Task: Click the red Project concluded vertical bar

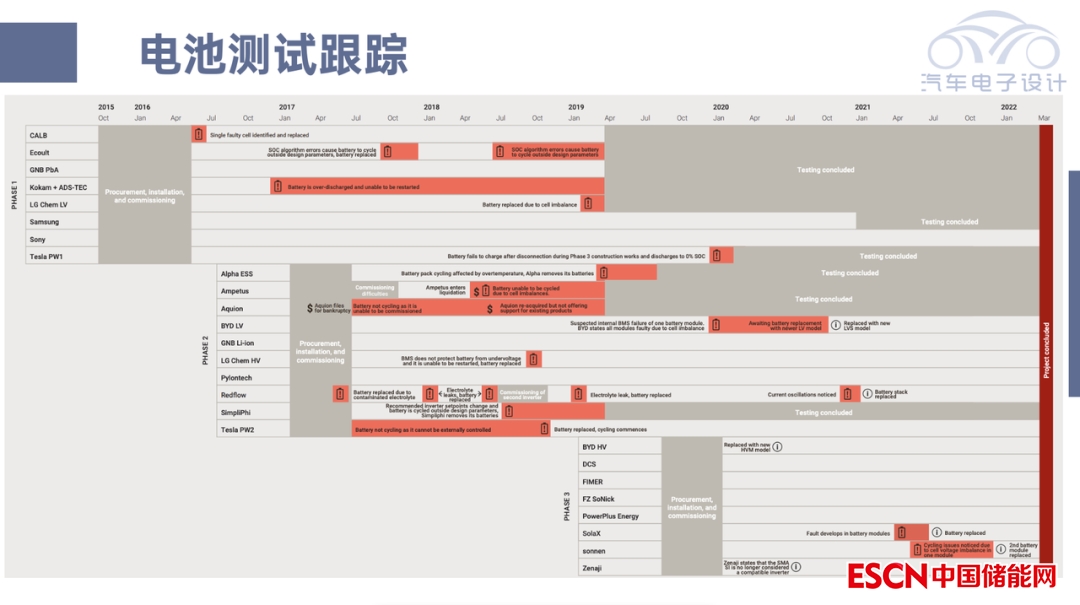Action: (1046, 349)
